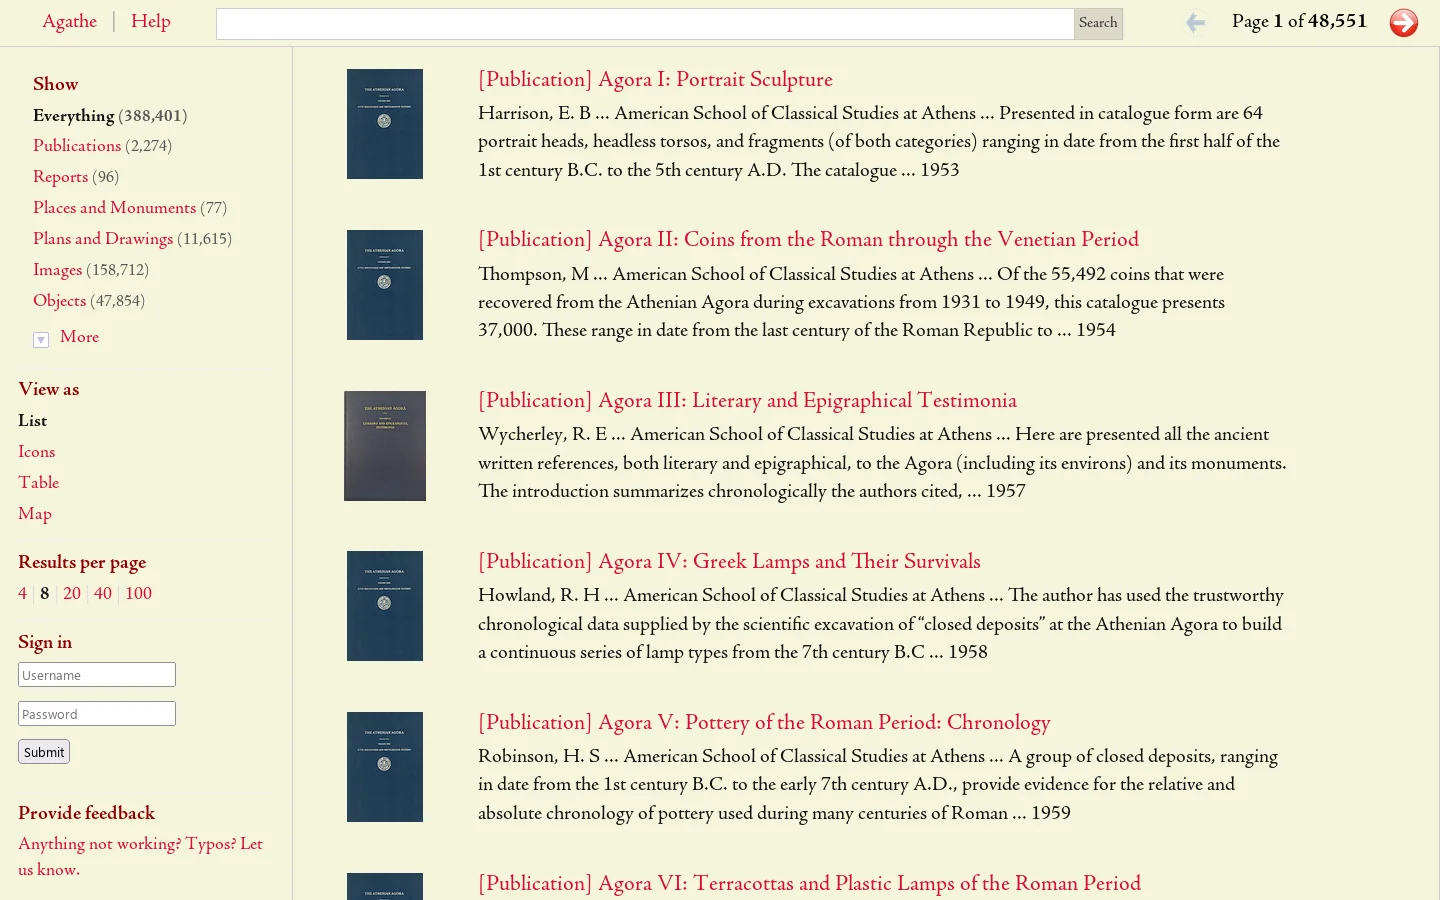Image resolution: width=1440 pixels, height=900 pixels.
Task: Go to next results page arrow
Action: click(x=1403, y=22)
